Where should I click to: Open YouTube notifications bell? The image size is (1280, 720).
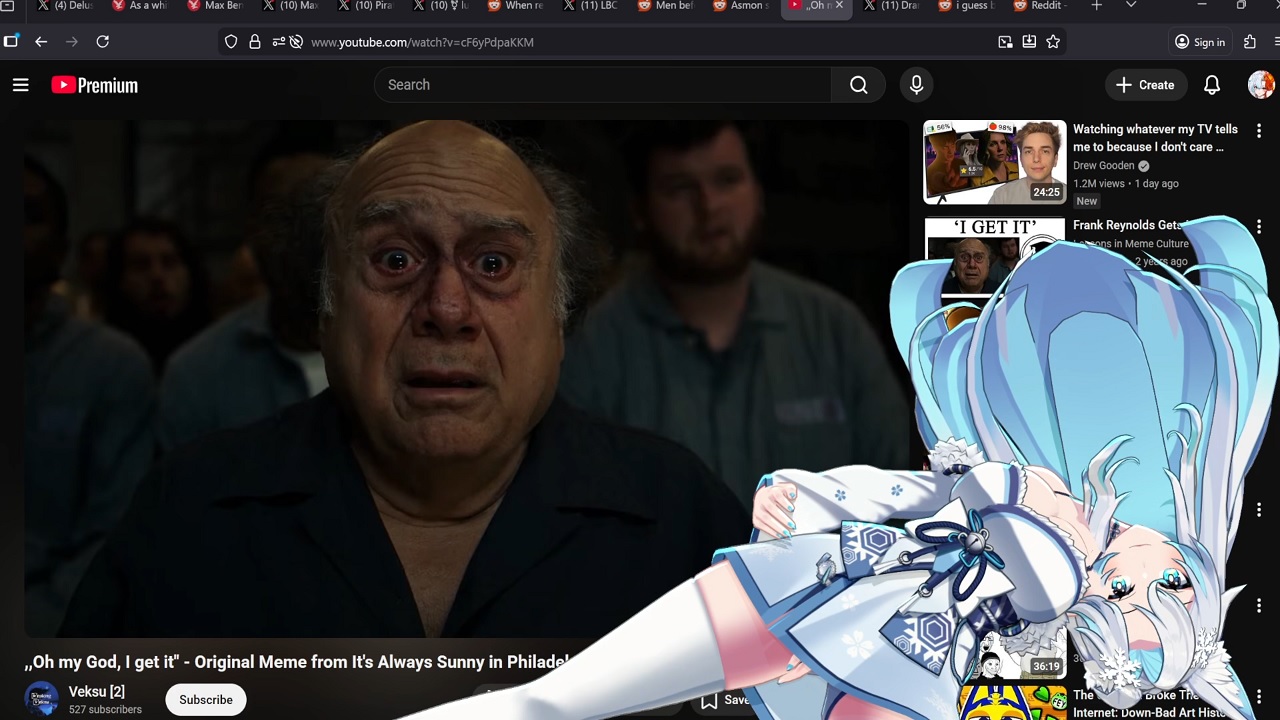pos(1211,85)
